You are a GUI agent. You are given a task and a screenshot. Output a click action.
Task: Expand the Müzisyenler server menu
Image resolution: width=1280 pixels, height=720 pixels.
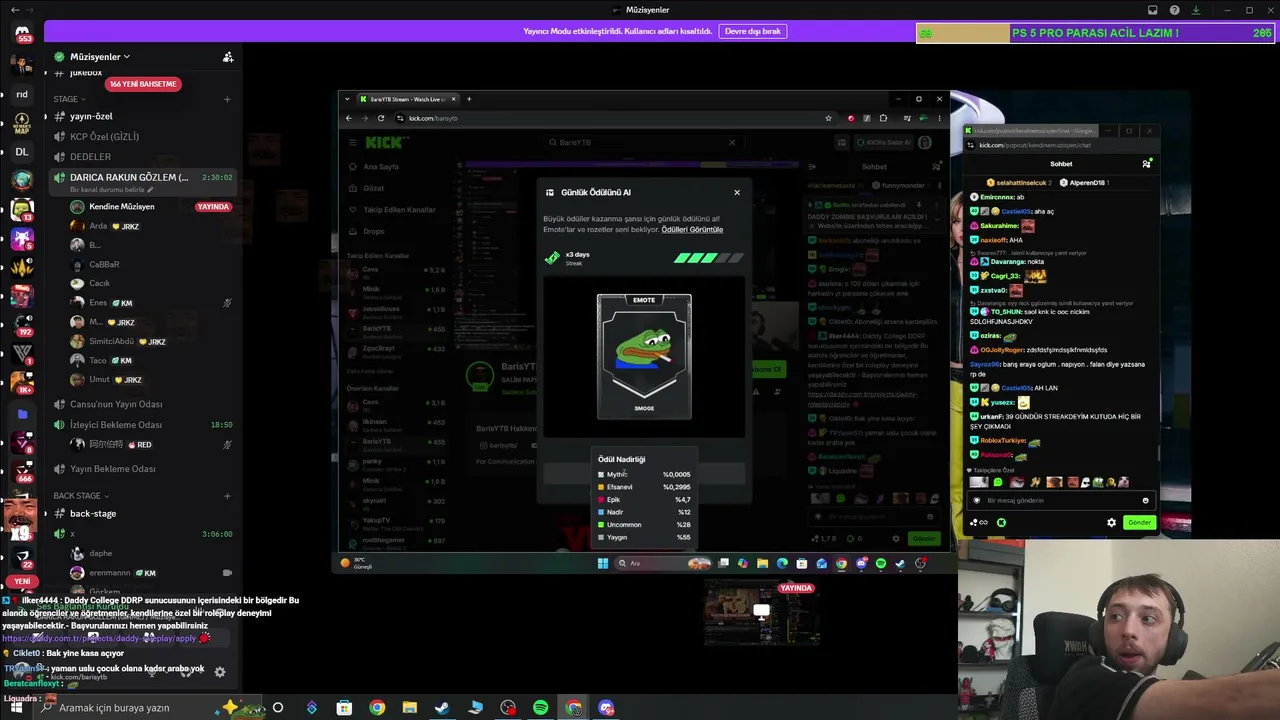99,57
